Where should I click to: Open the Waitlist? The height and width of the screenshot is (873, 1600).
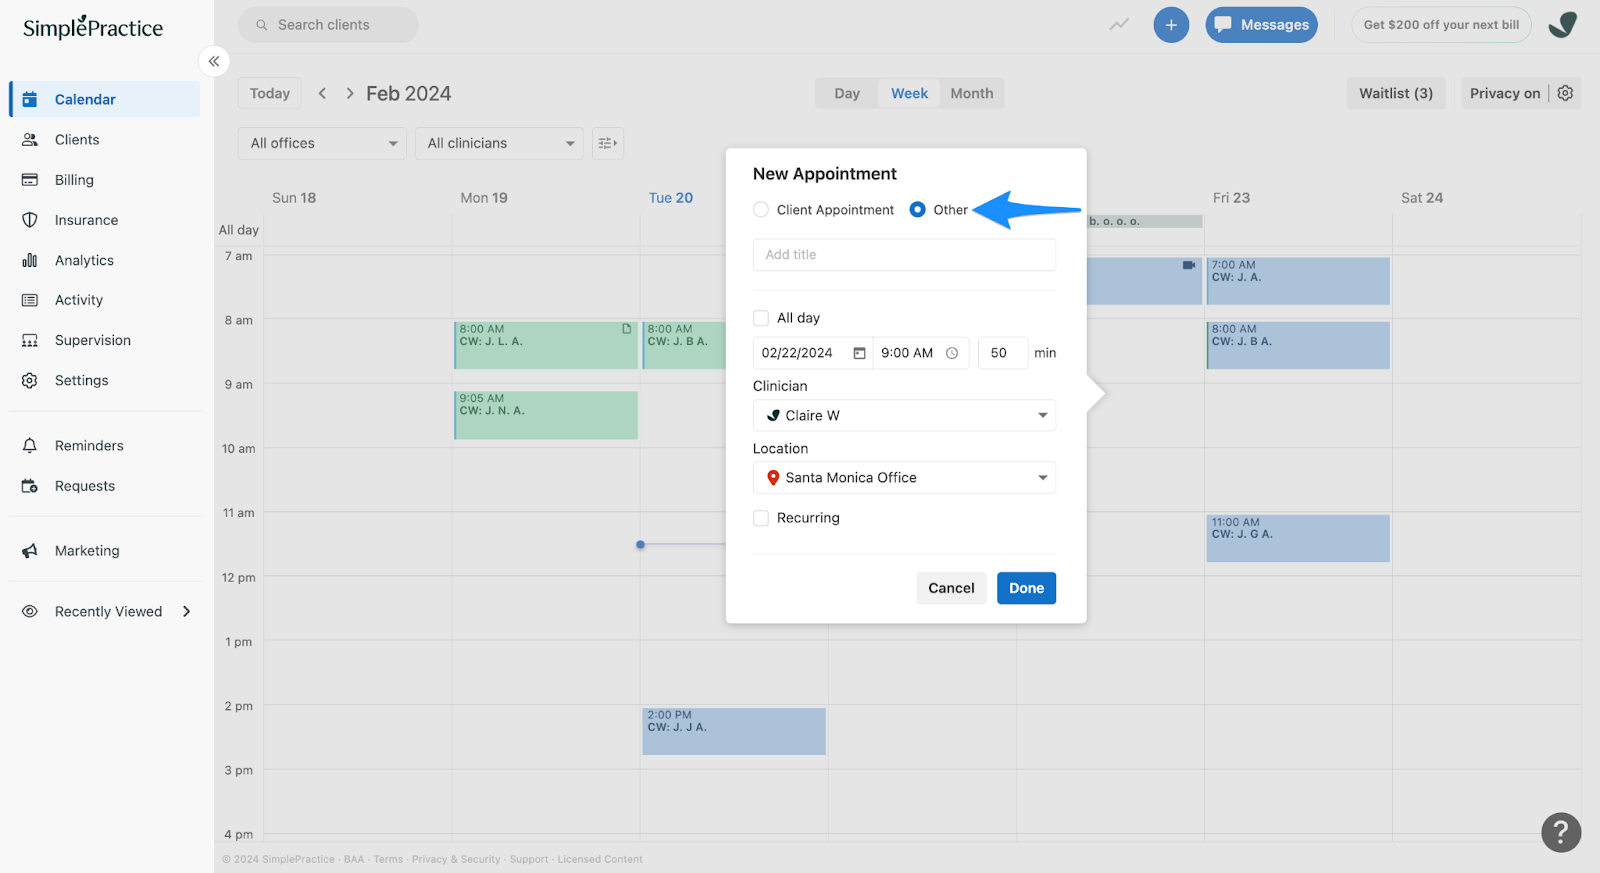[1394, 92]
